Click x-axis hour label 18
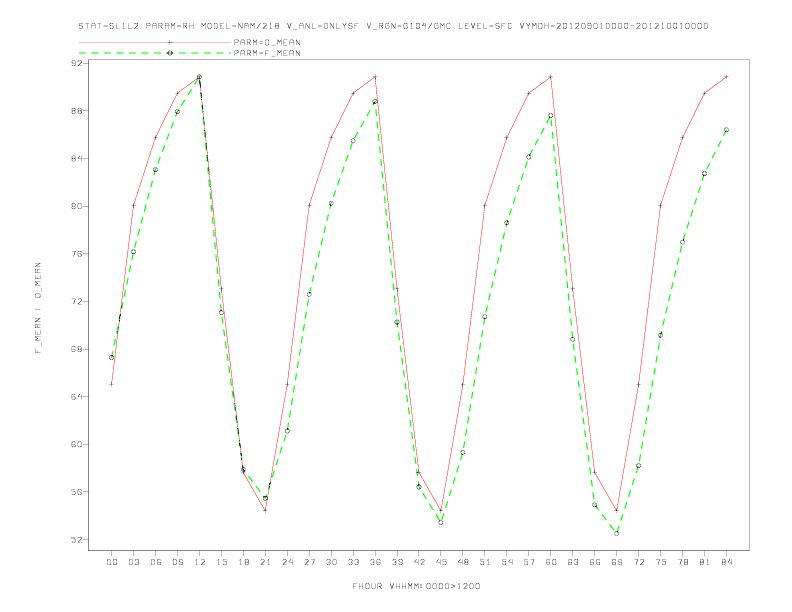The width and height of the screenshot is (792, 612). (243, 562)
